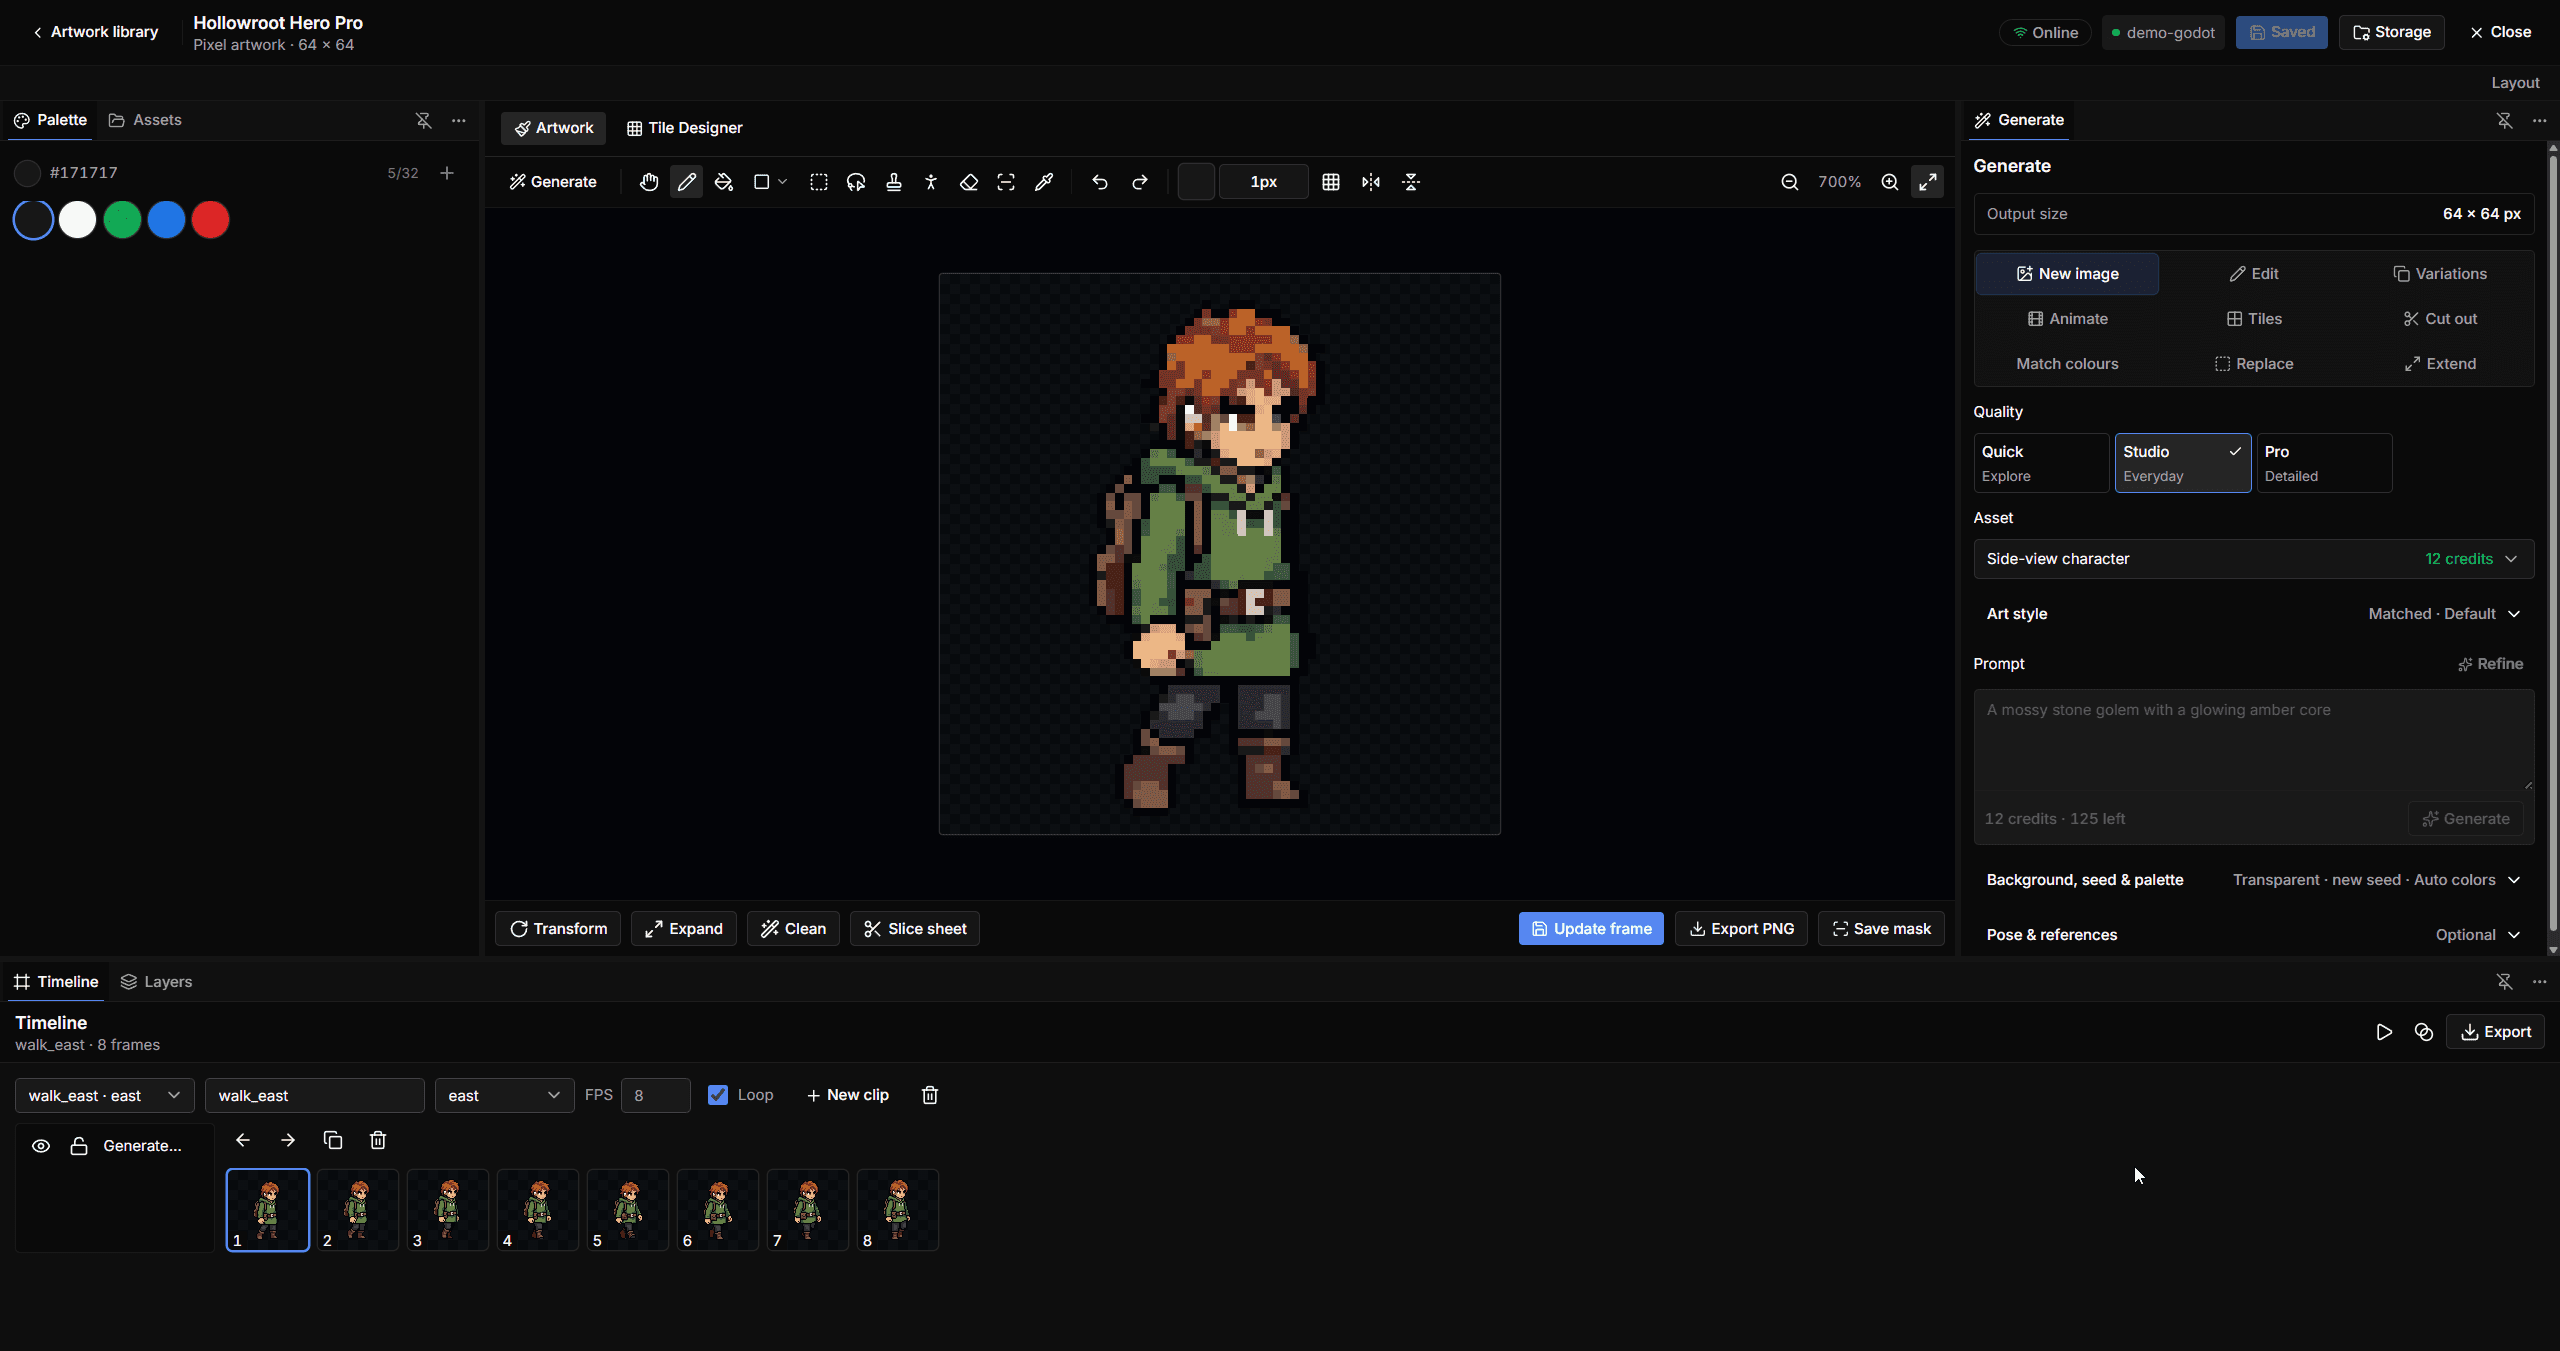Screen dimensions: 2560x1351
Task: Flip the canvas vertically
Action: coord(1411,182)
